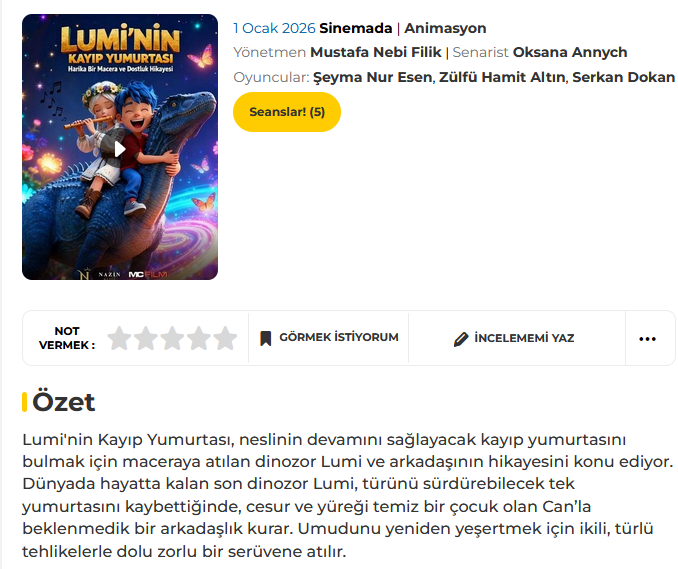Click the pencil icon to write review
Viewport: 678px width, 569px height.
(460, 339)
